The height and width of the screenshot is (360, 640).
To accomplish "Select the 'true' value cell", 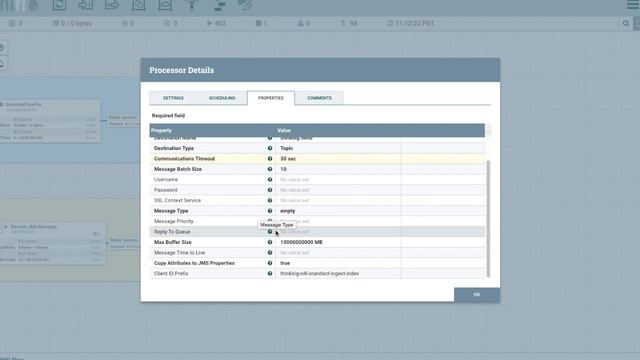I will [338, 263].
